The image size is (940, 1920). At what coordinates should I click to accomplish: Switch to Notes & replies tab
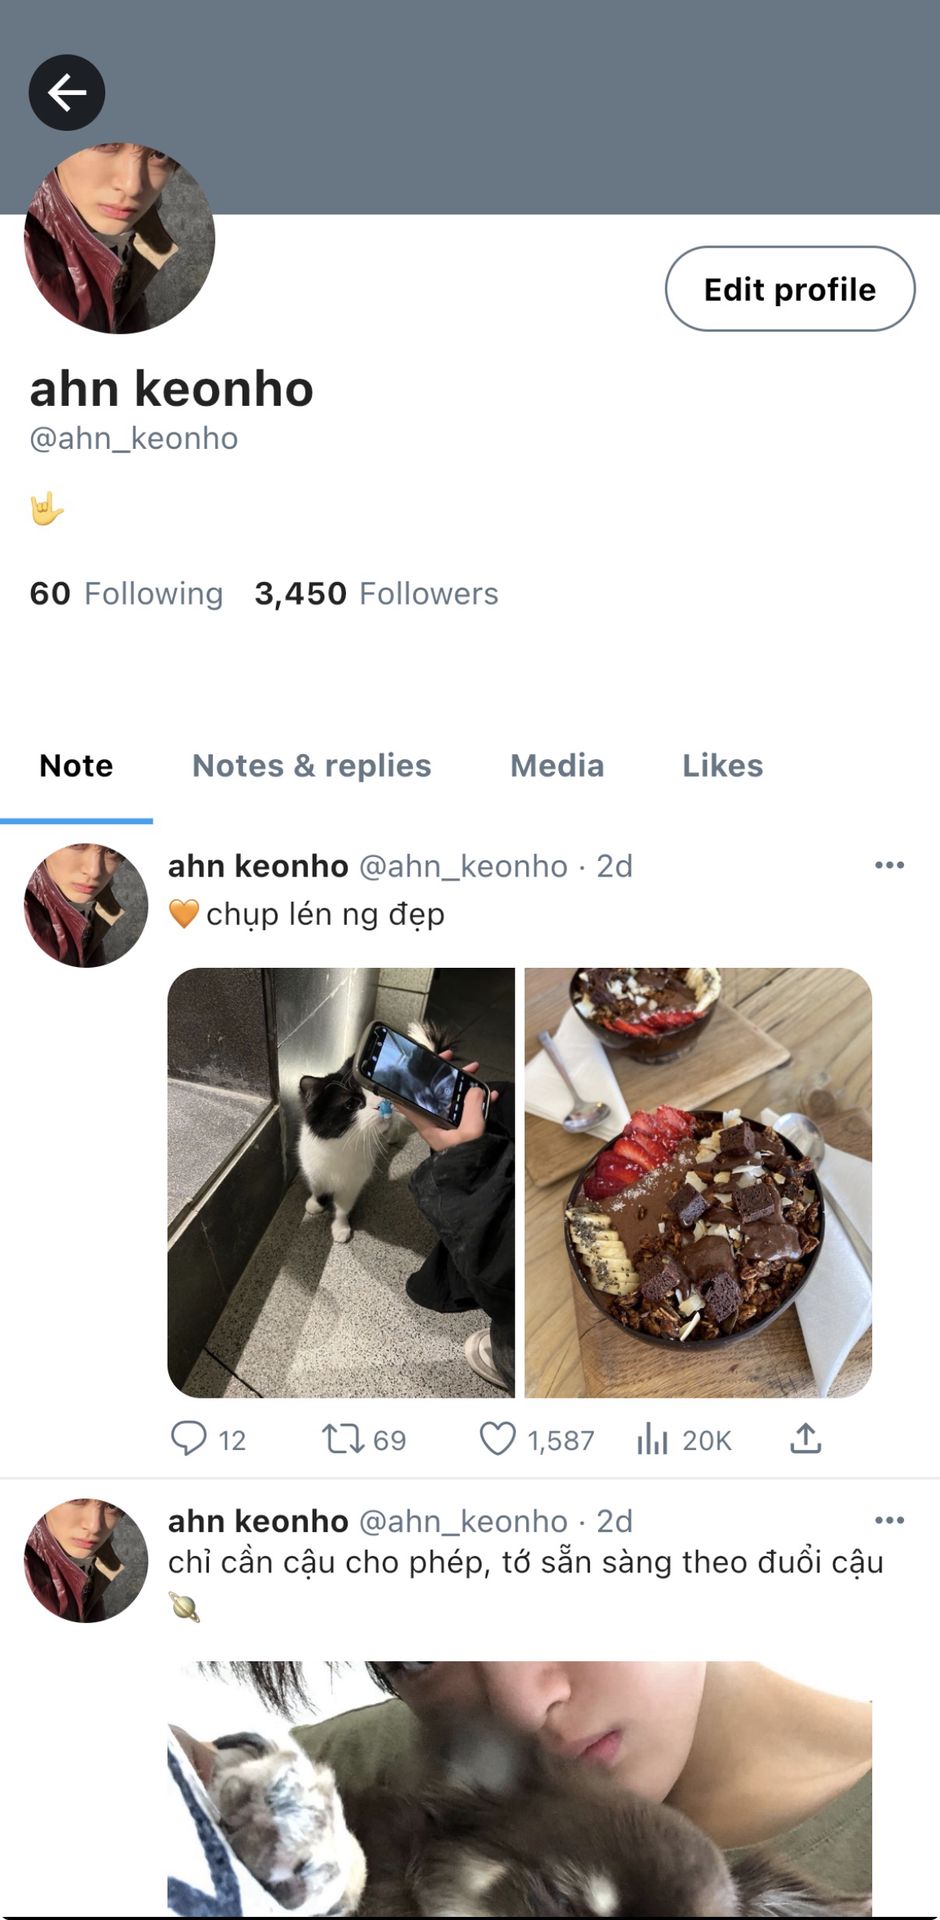311,766
